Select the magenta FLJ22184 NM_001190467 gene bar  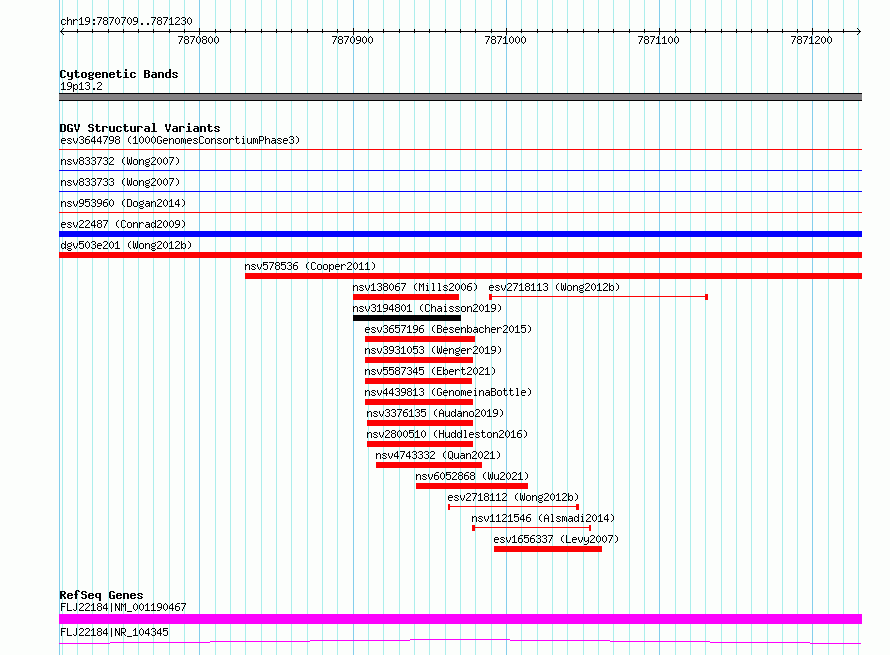460,619
